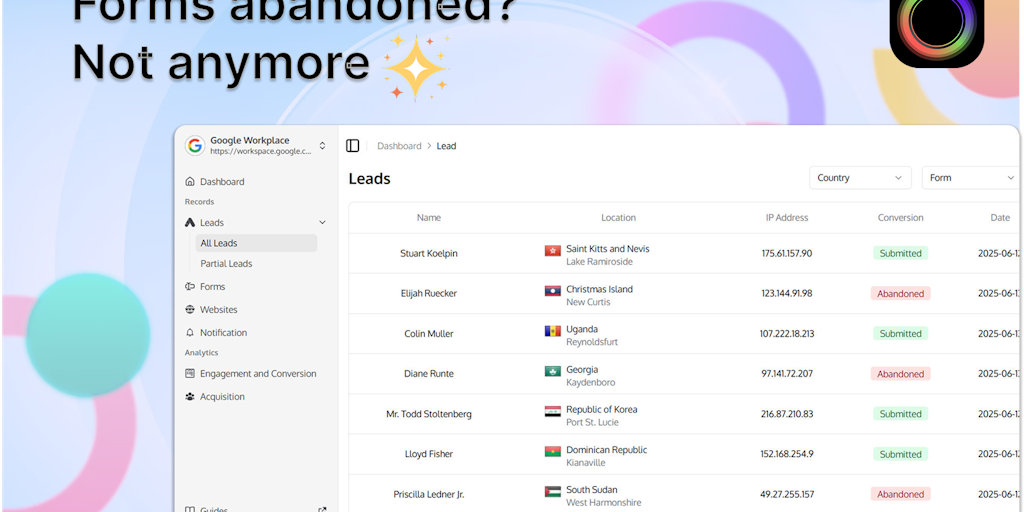The width and height of the screenshot is (1024, 512).
Task: Open the Form filter dropdown
Action: point(970,178)
